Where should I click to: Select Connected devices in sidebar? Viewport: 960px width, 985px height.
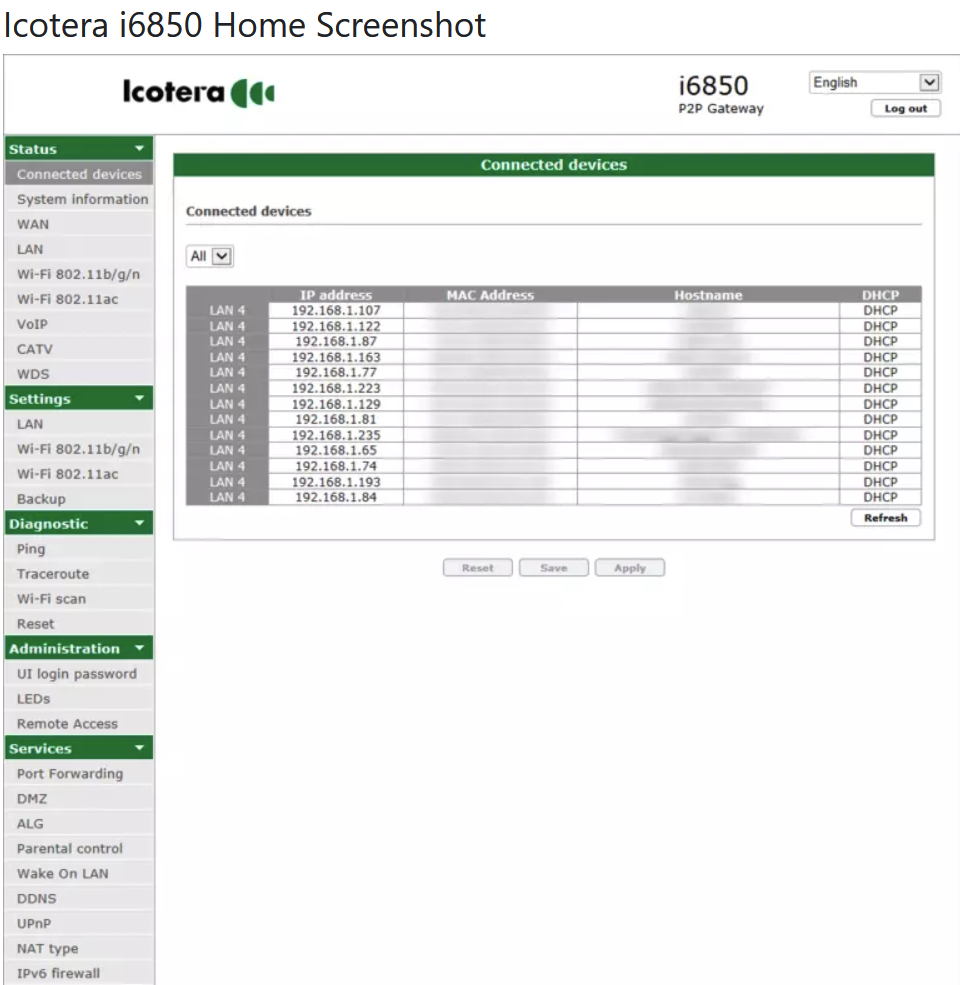tap(79, 174)
